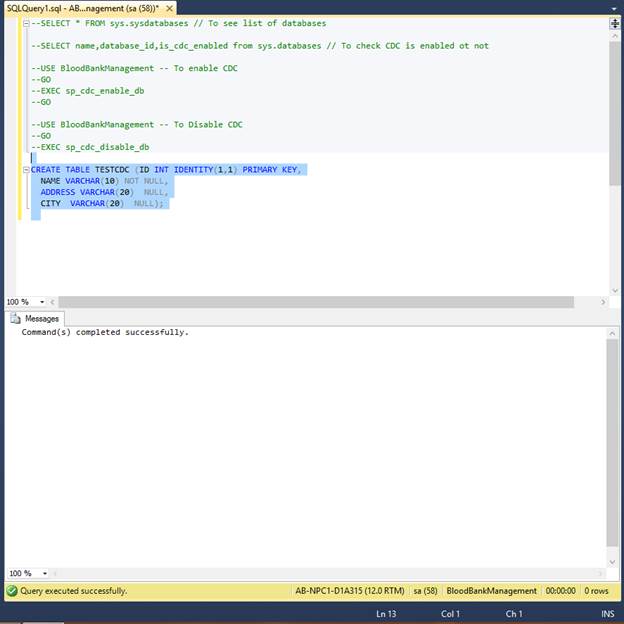Click 'Command(s) completed successfully.' message
This screenshot has height=624, width=624.
[x=105, y=332]
